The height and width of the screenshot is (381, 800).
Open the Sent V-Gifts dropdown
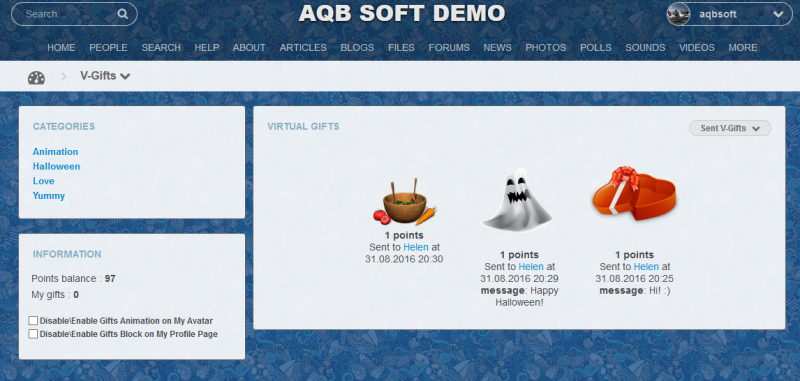click(x=730, y=128)
